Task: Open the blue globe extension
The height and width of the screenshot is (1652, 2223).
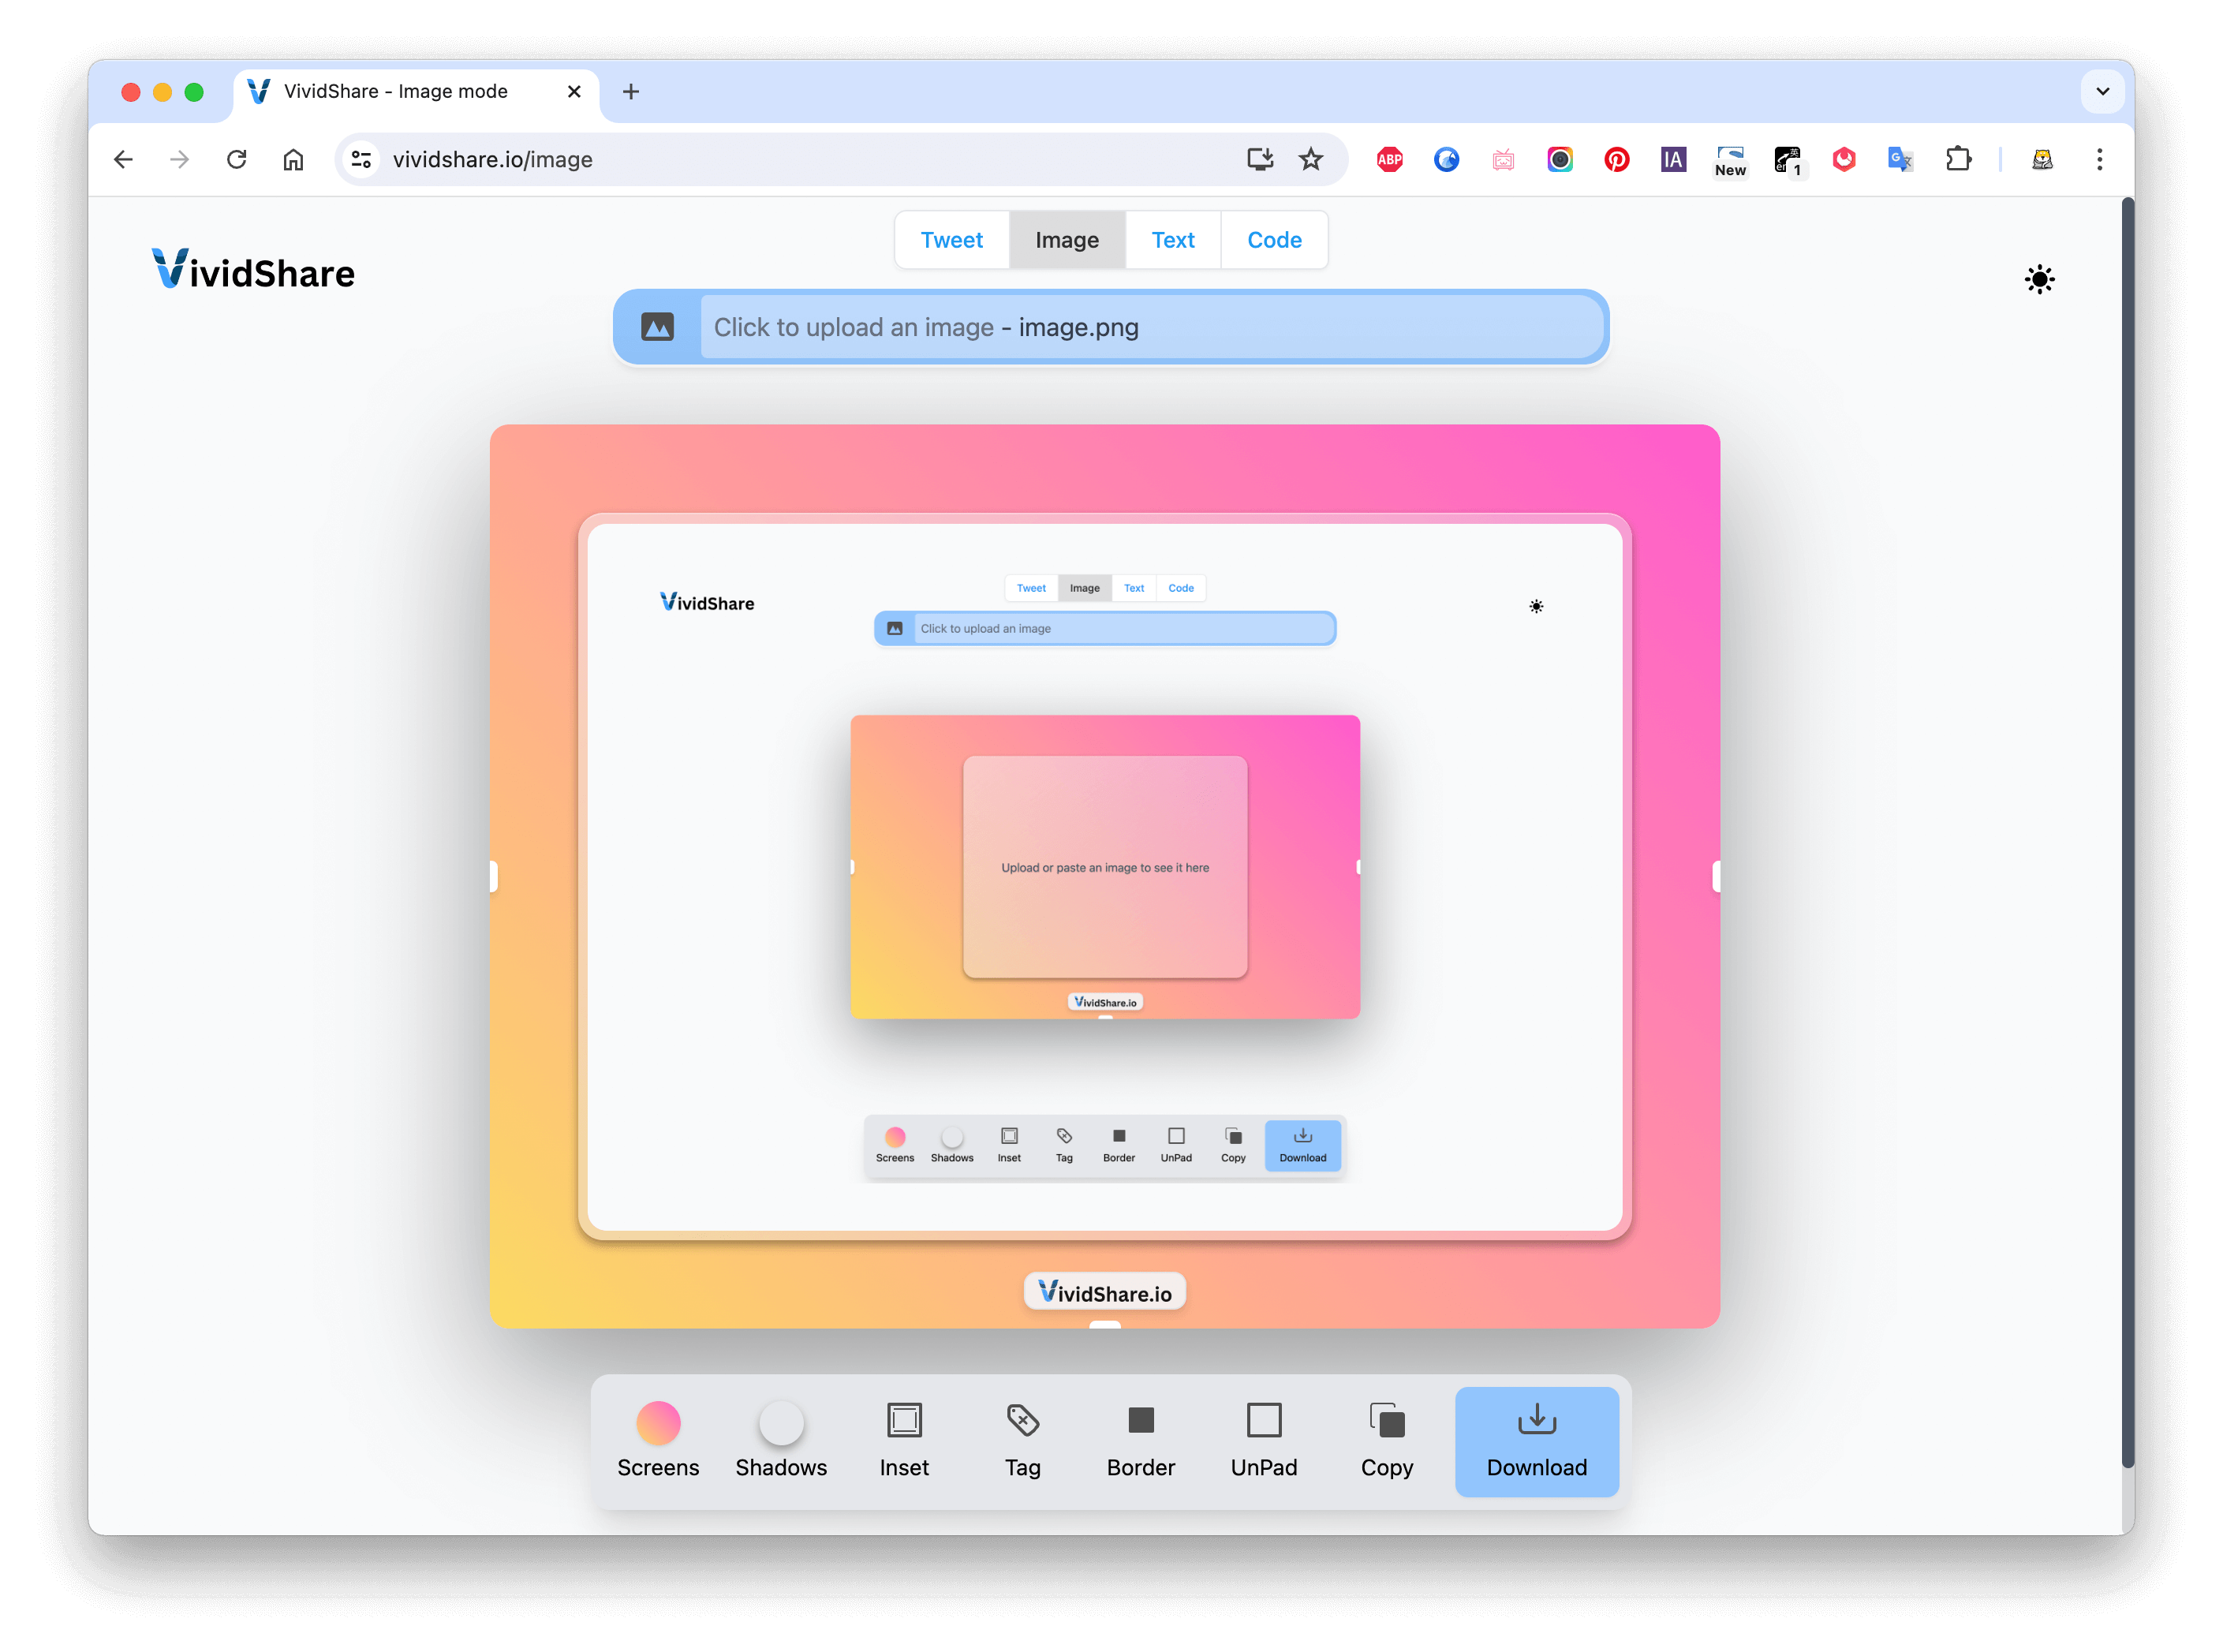Action: (x=1446, y=159)
